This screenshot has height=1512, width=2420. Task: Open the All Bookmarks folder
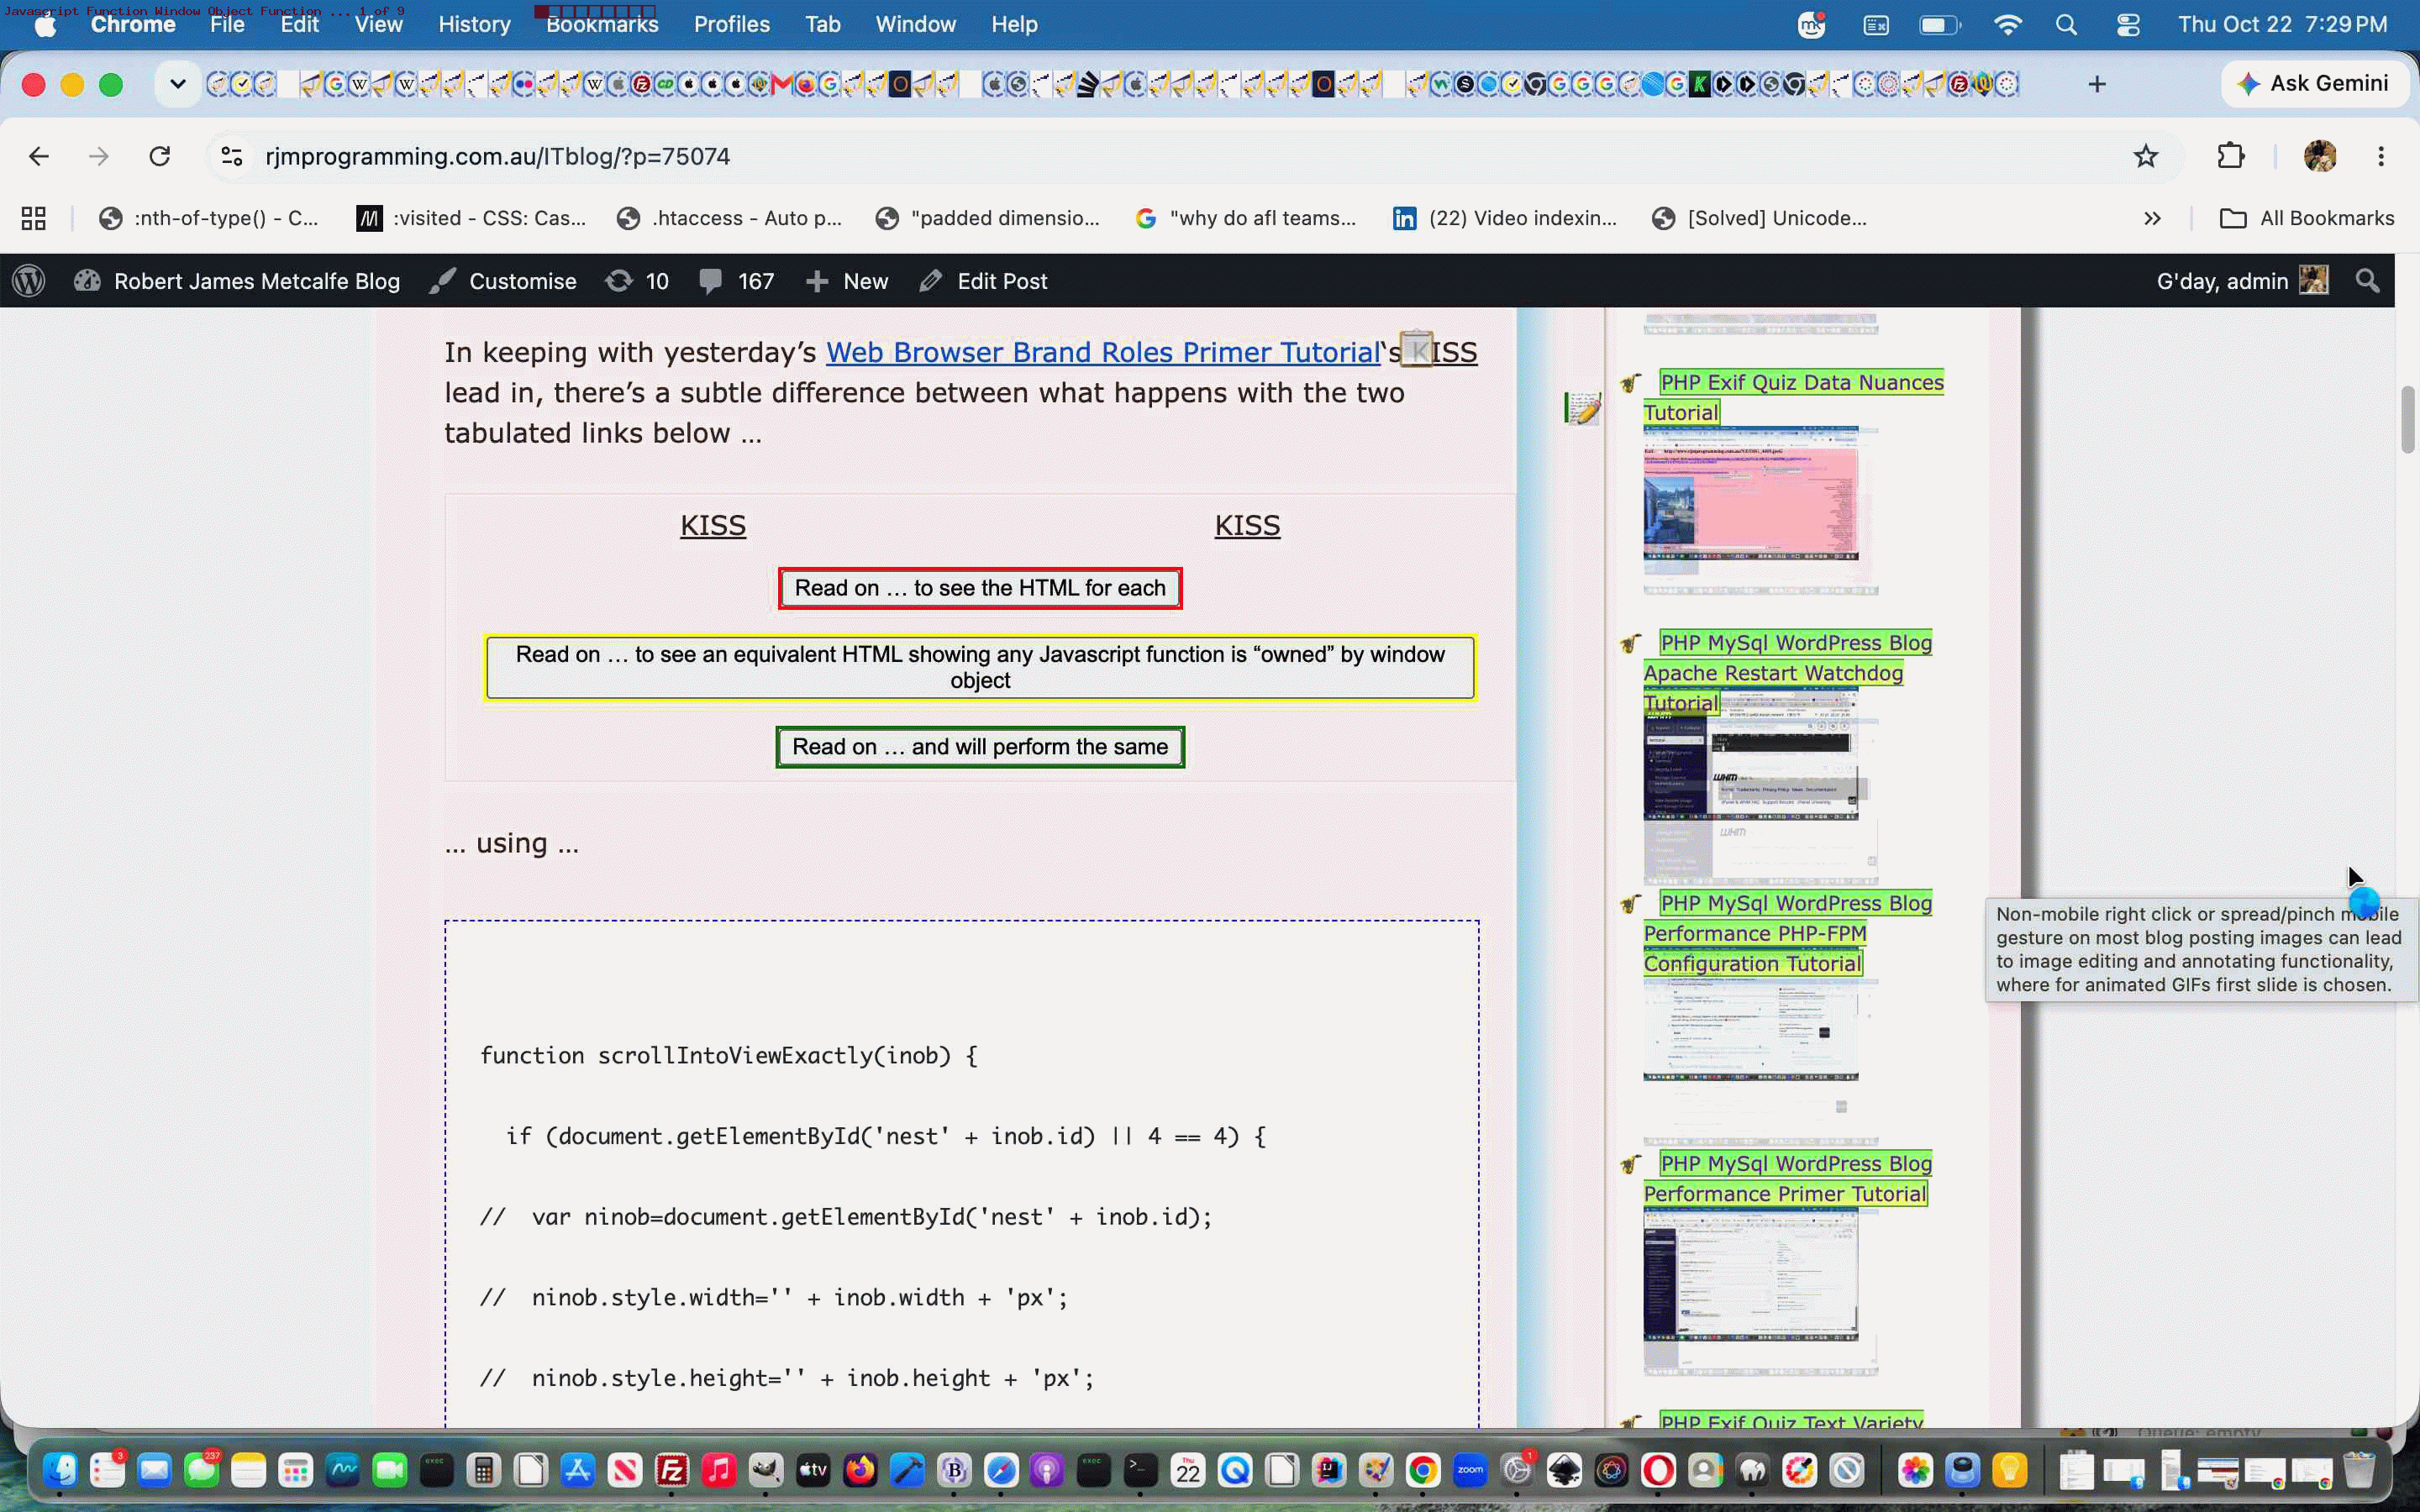click(2306, 218)
